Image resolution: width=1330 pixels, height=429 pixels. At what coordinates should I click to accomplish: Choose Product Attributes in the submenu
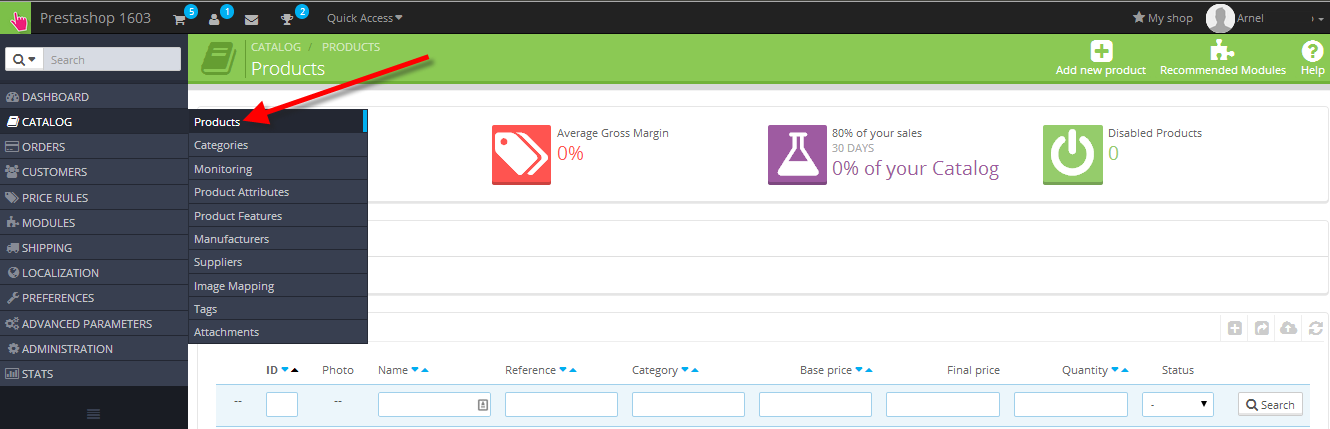click(x=241, y=192)
